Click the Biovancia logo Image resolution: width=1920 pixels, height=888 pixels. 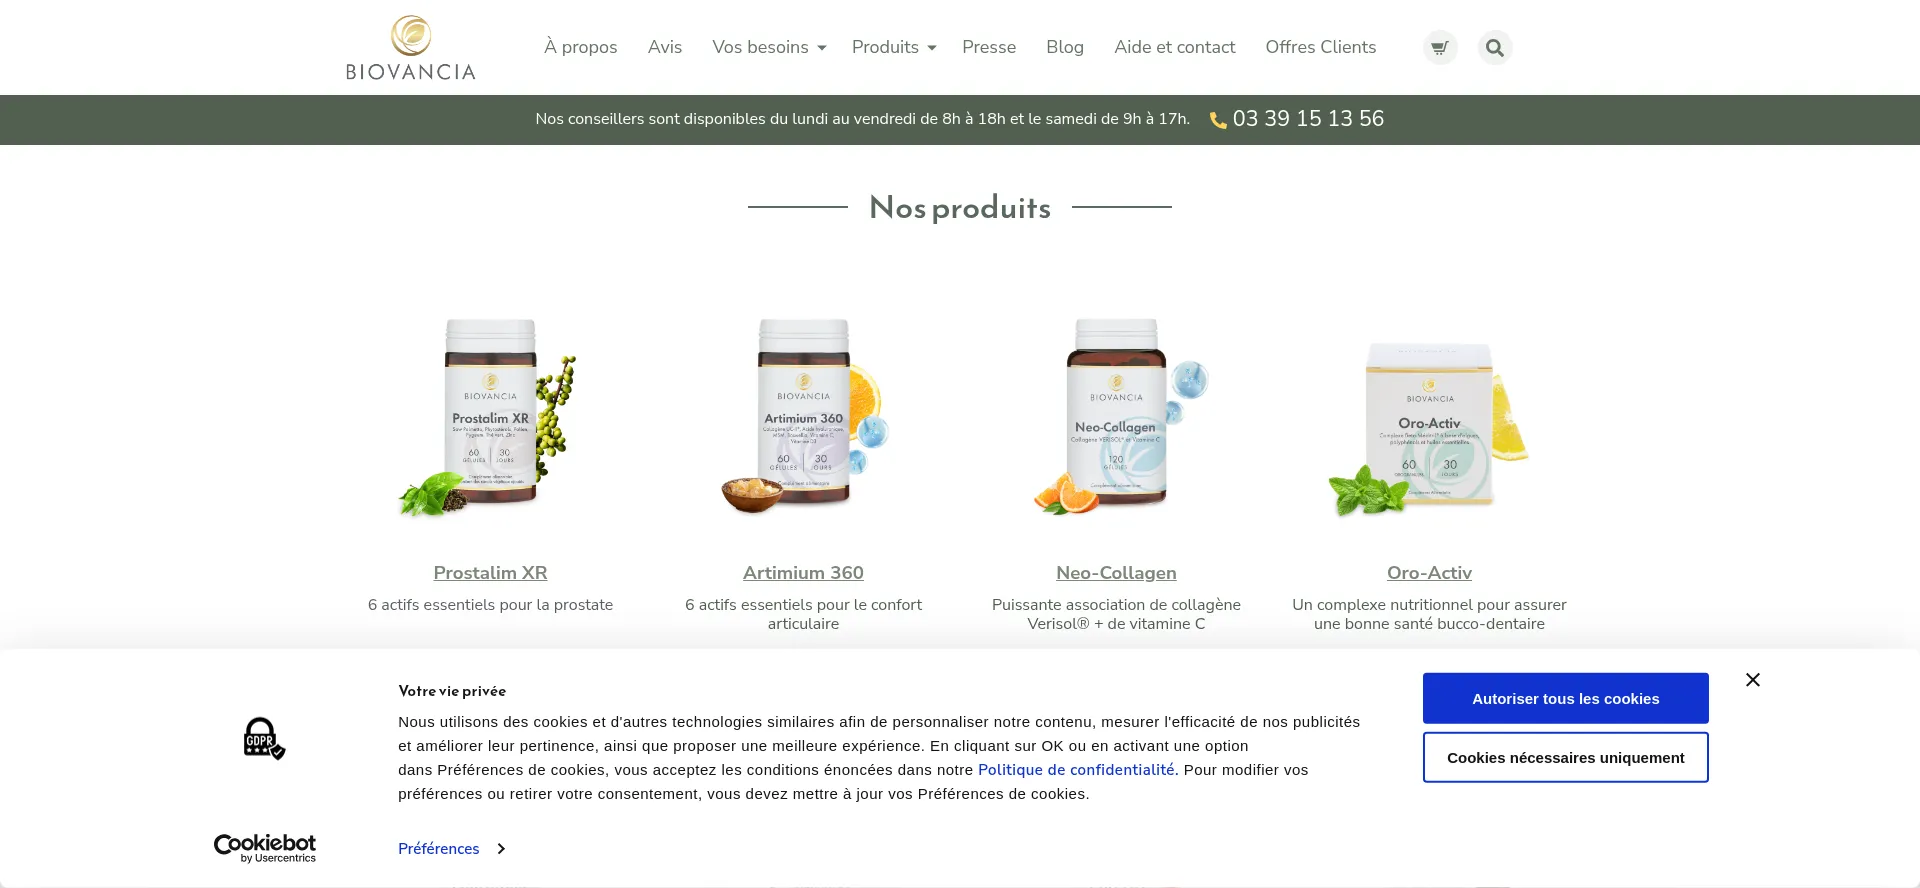410,47
